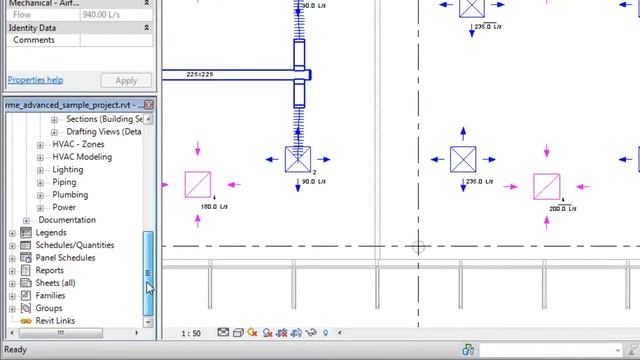Expand Sections (Building Section) node

pyautogui.click(x=54, y=120)
